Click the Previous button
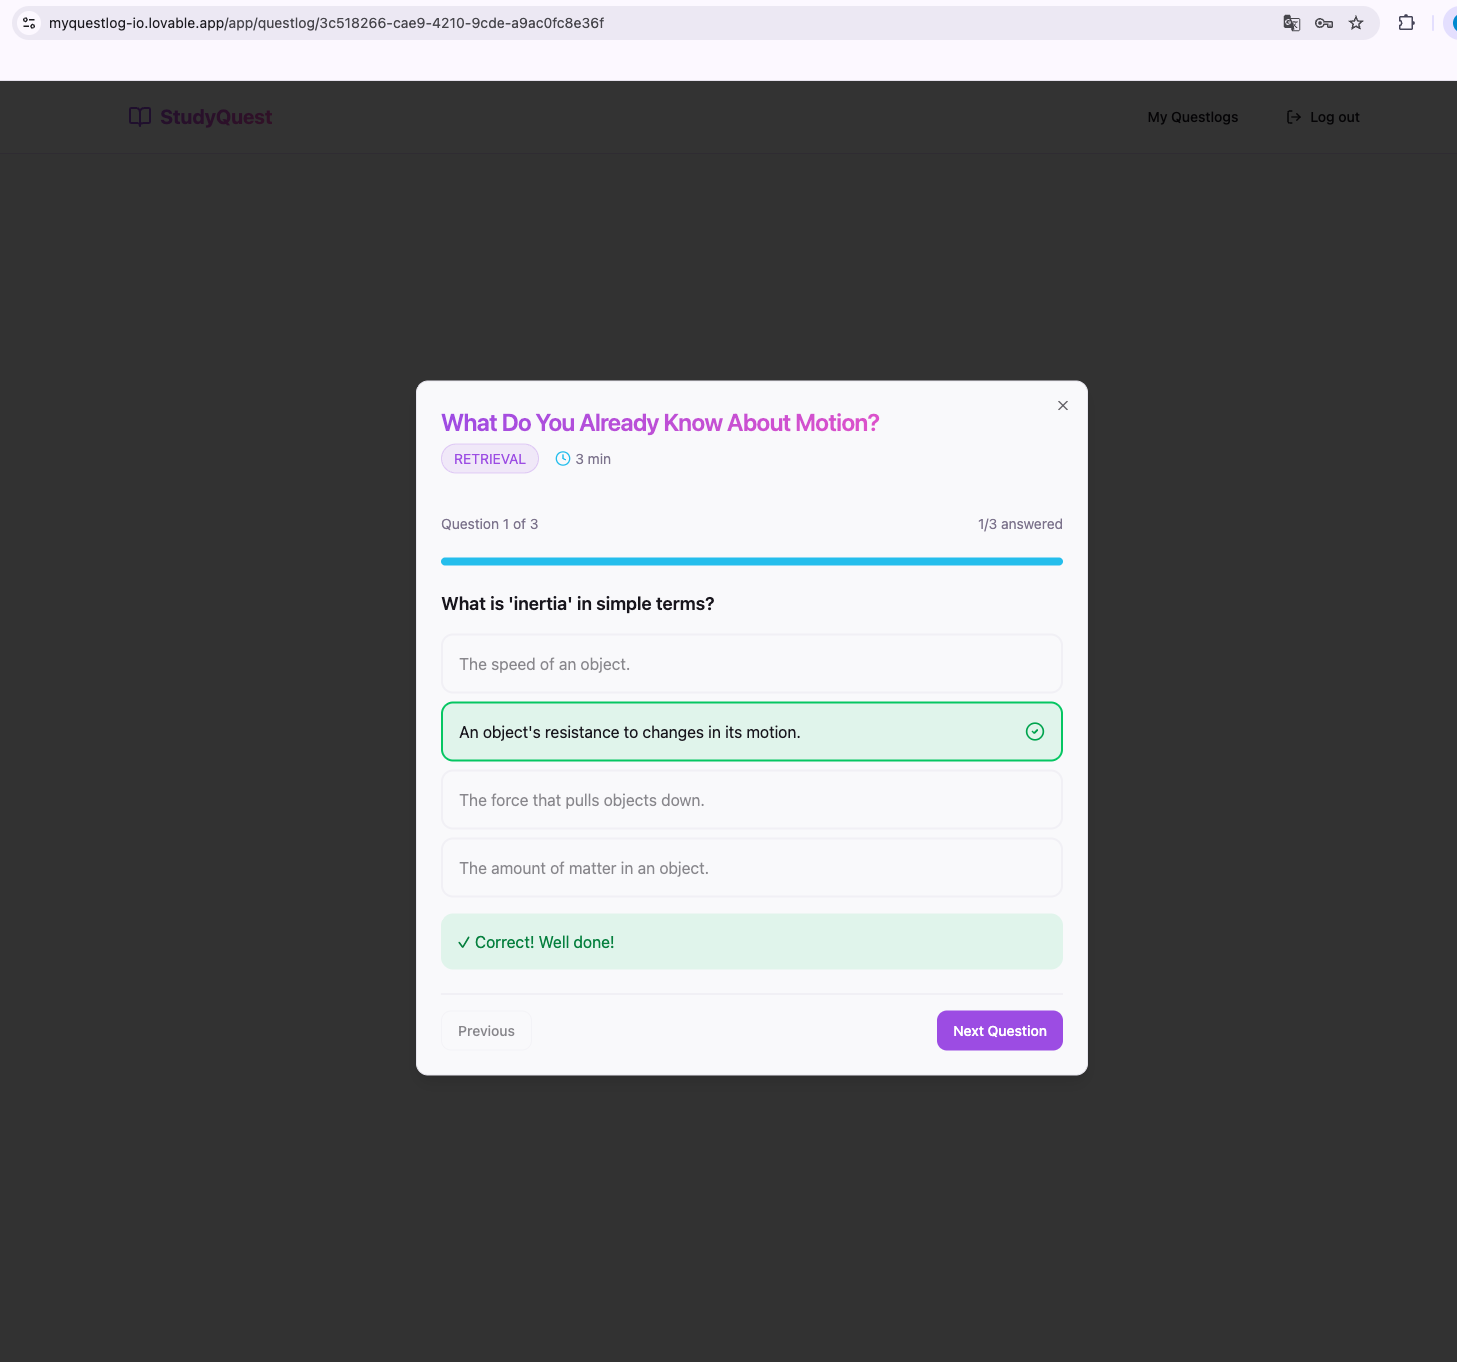This screenshot has height=1362, width=1457. coord(486,1031)
